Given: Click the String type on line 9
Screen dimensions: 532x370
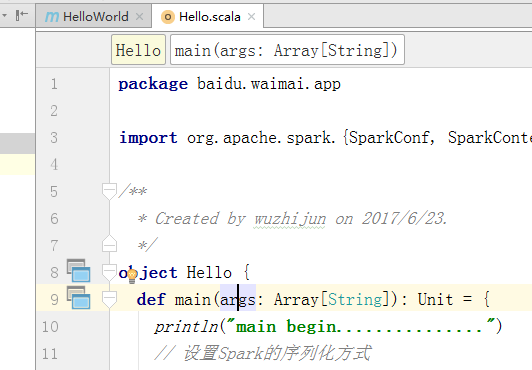Looking at the screenshot, I should pyautogui.click(x=355, y=299).
